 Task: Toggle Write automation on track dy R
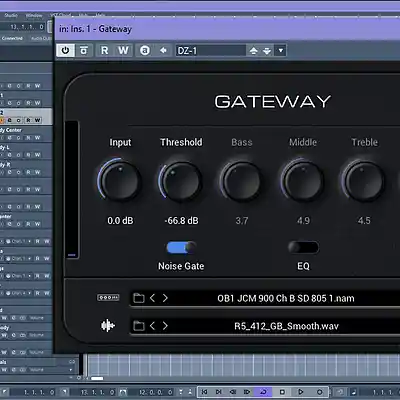tap(38, 172)
